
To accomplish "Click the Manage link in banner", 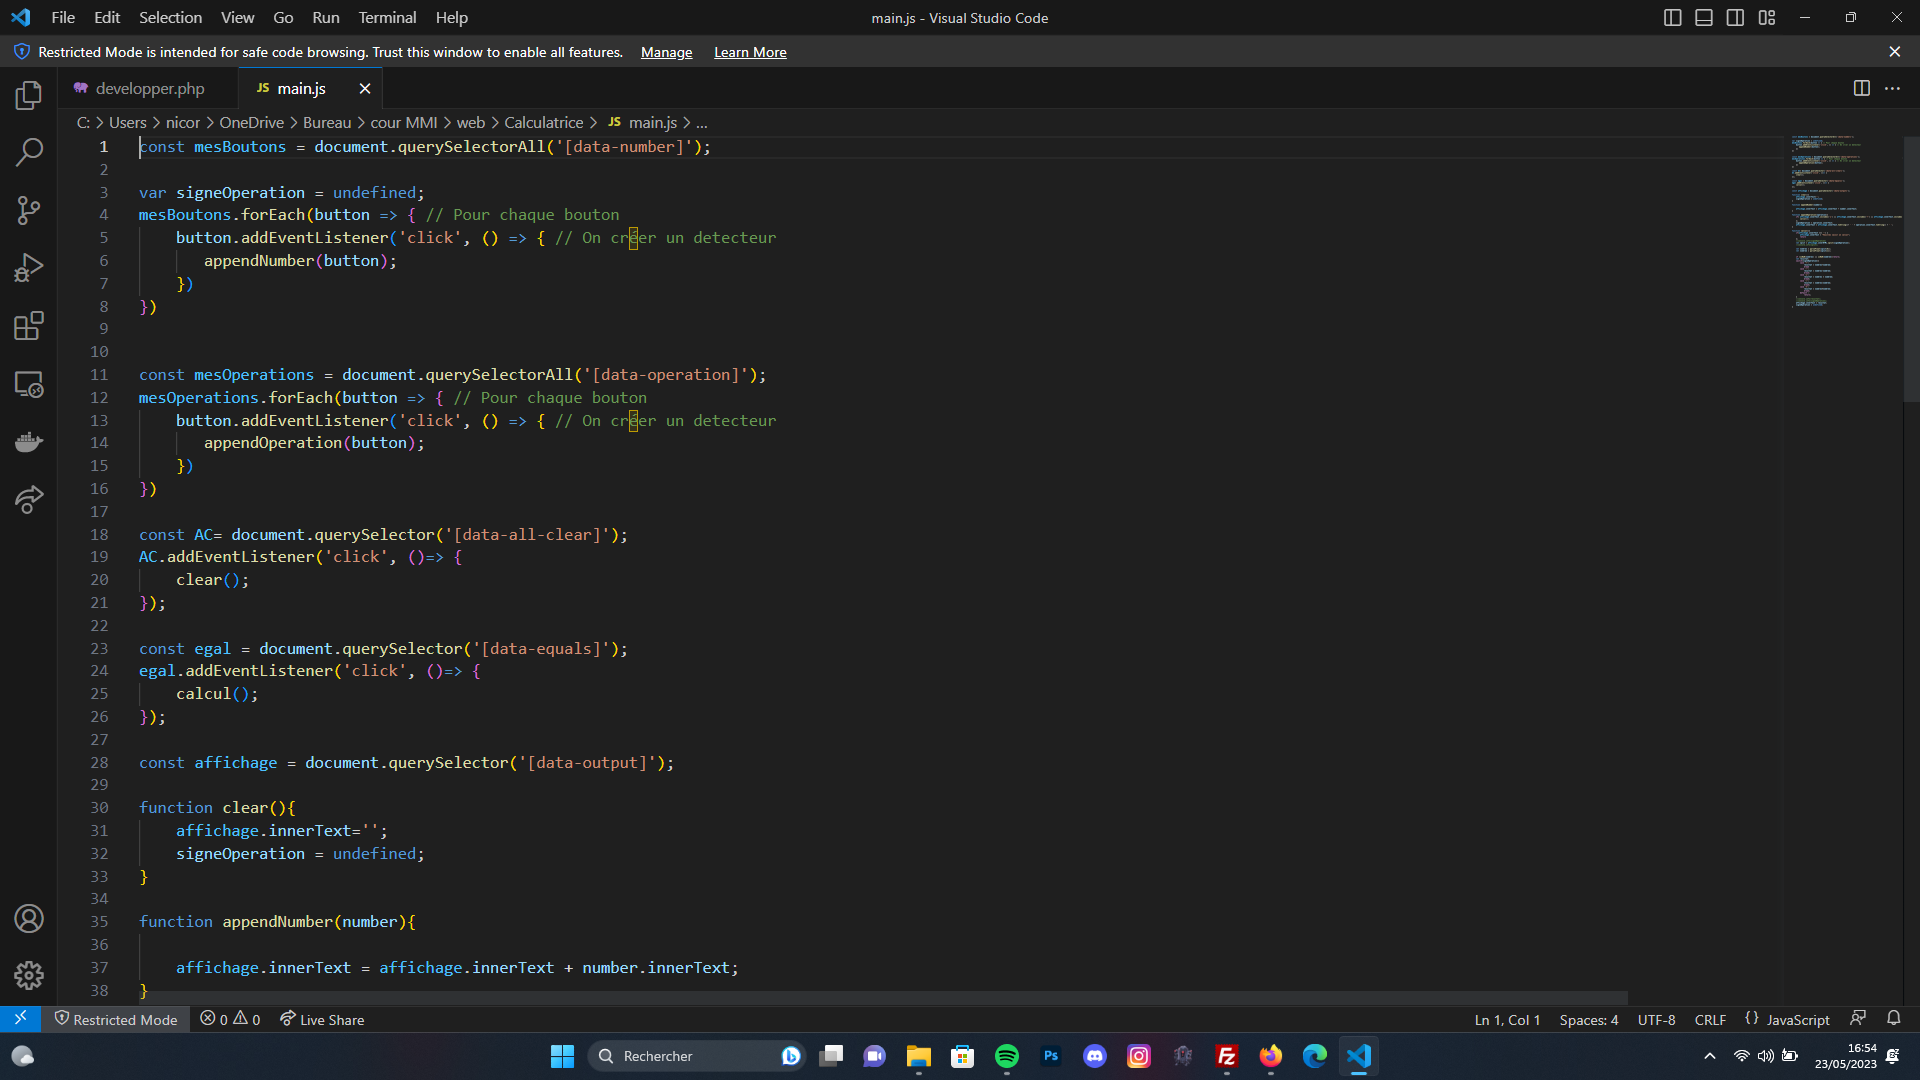I will tap(666, 52).
